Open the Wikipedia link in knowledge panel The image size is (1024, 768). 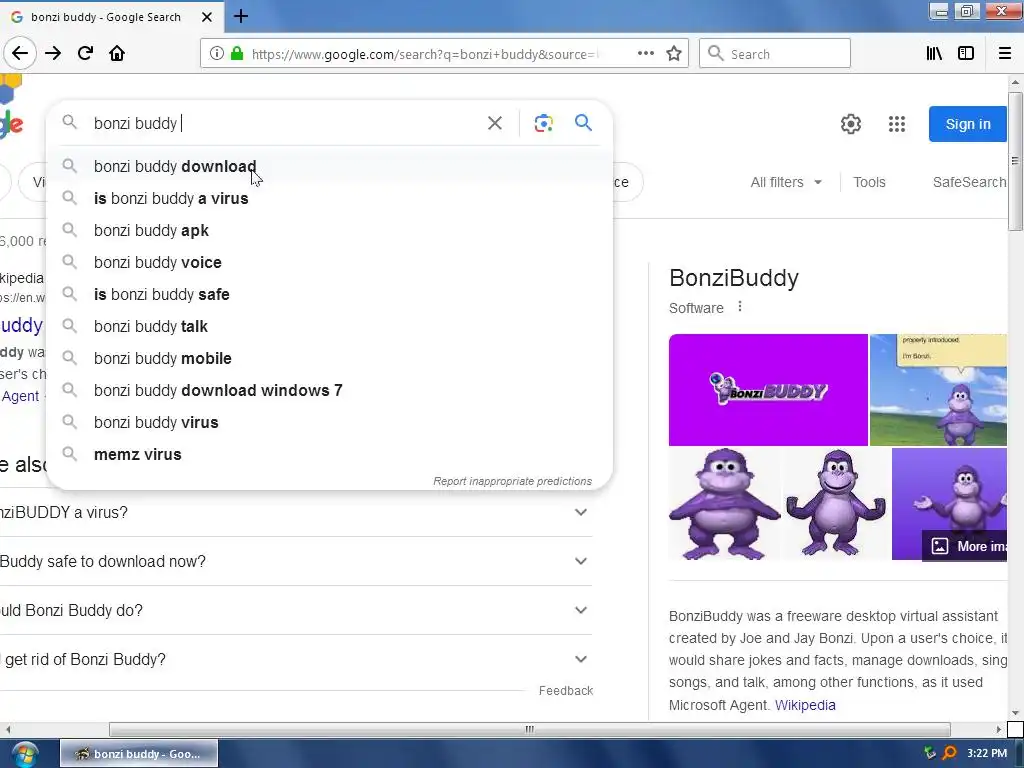[x=805, y=705]
